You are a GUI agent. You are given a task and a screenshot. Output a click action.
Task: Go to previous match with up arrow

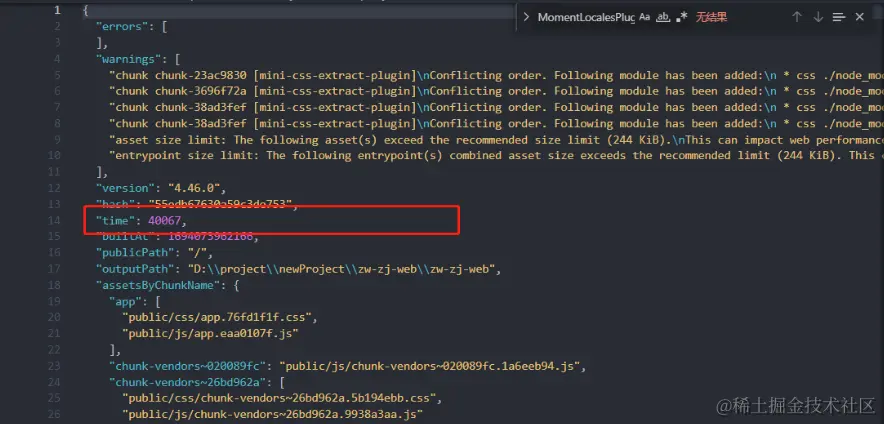pyautogui.click(x=797, y=17)
